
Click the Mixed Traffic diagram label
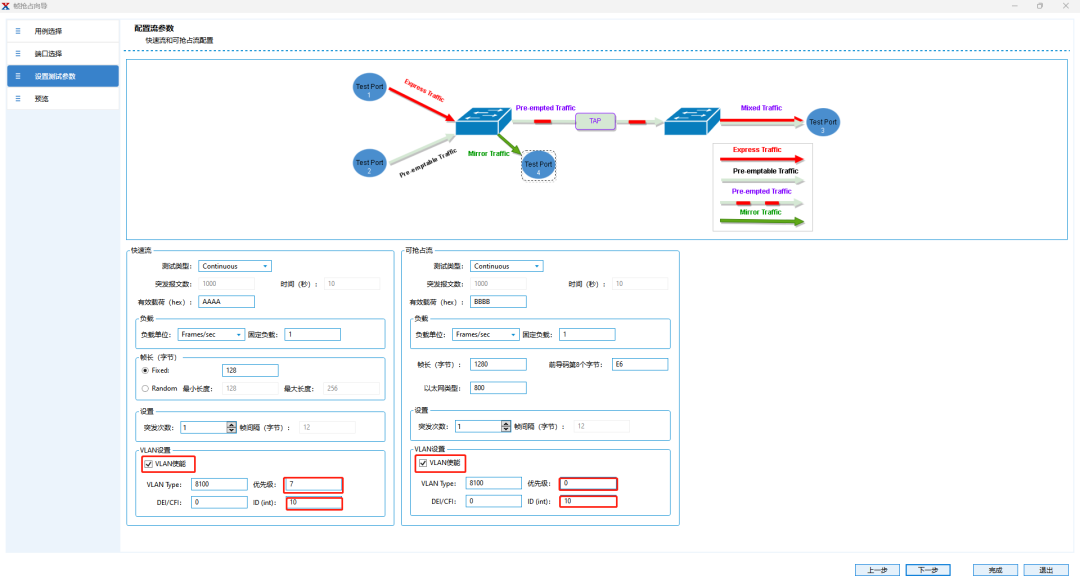(x=761, y=108)
